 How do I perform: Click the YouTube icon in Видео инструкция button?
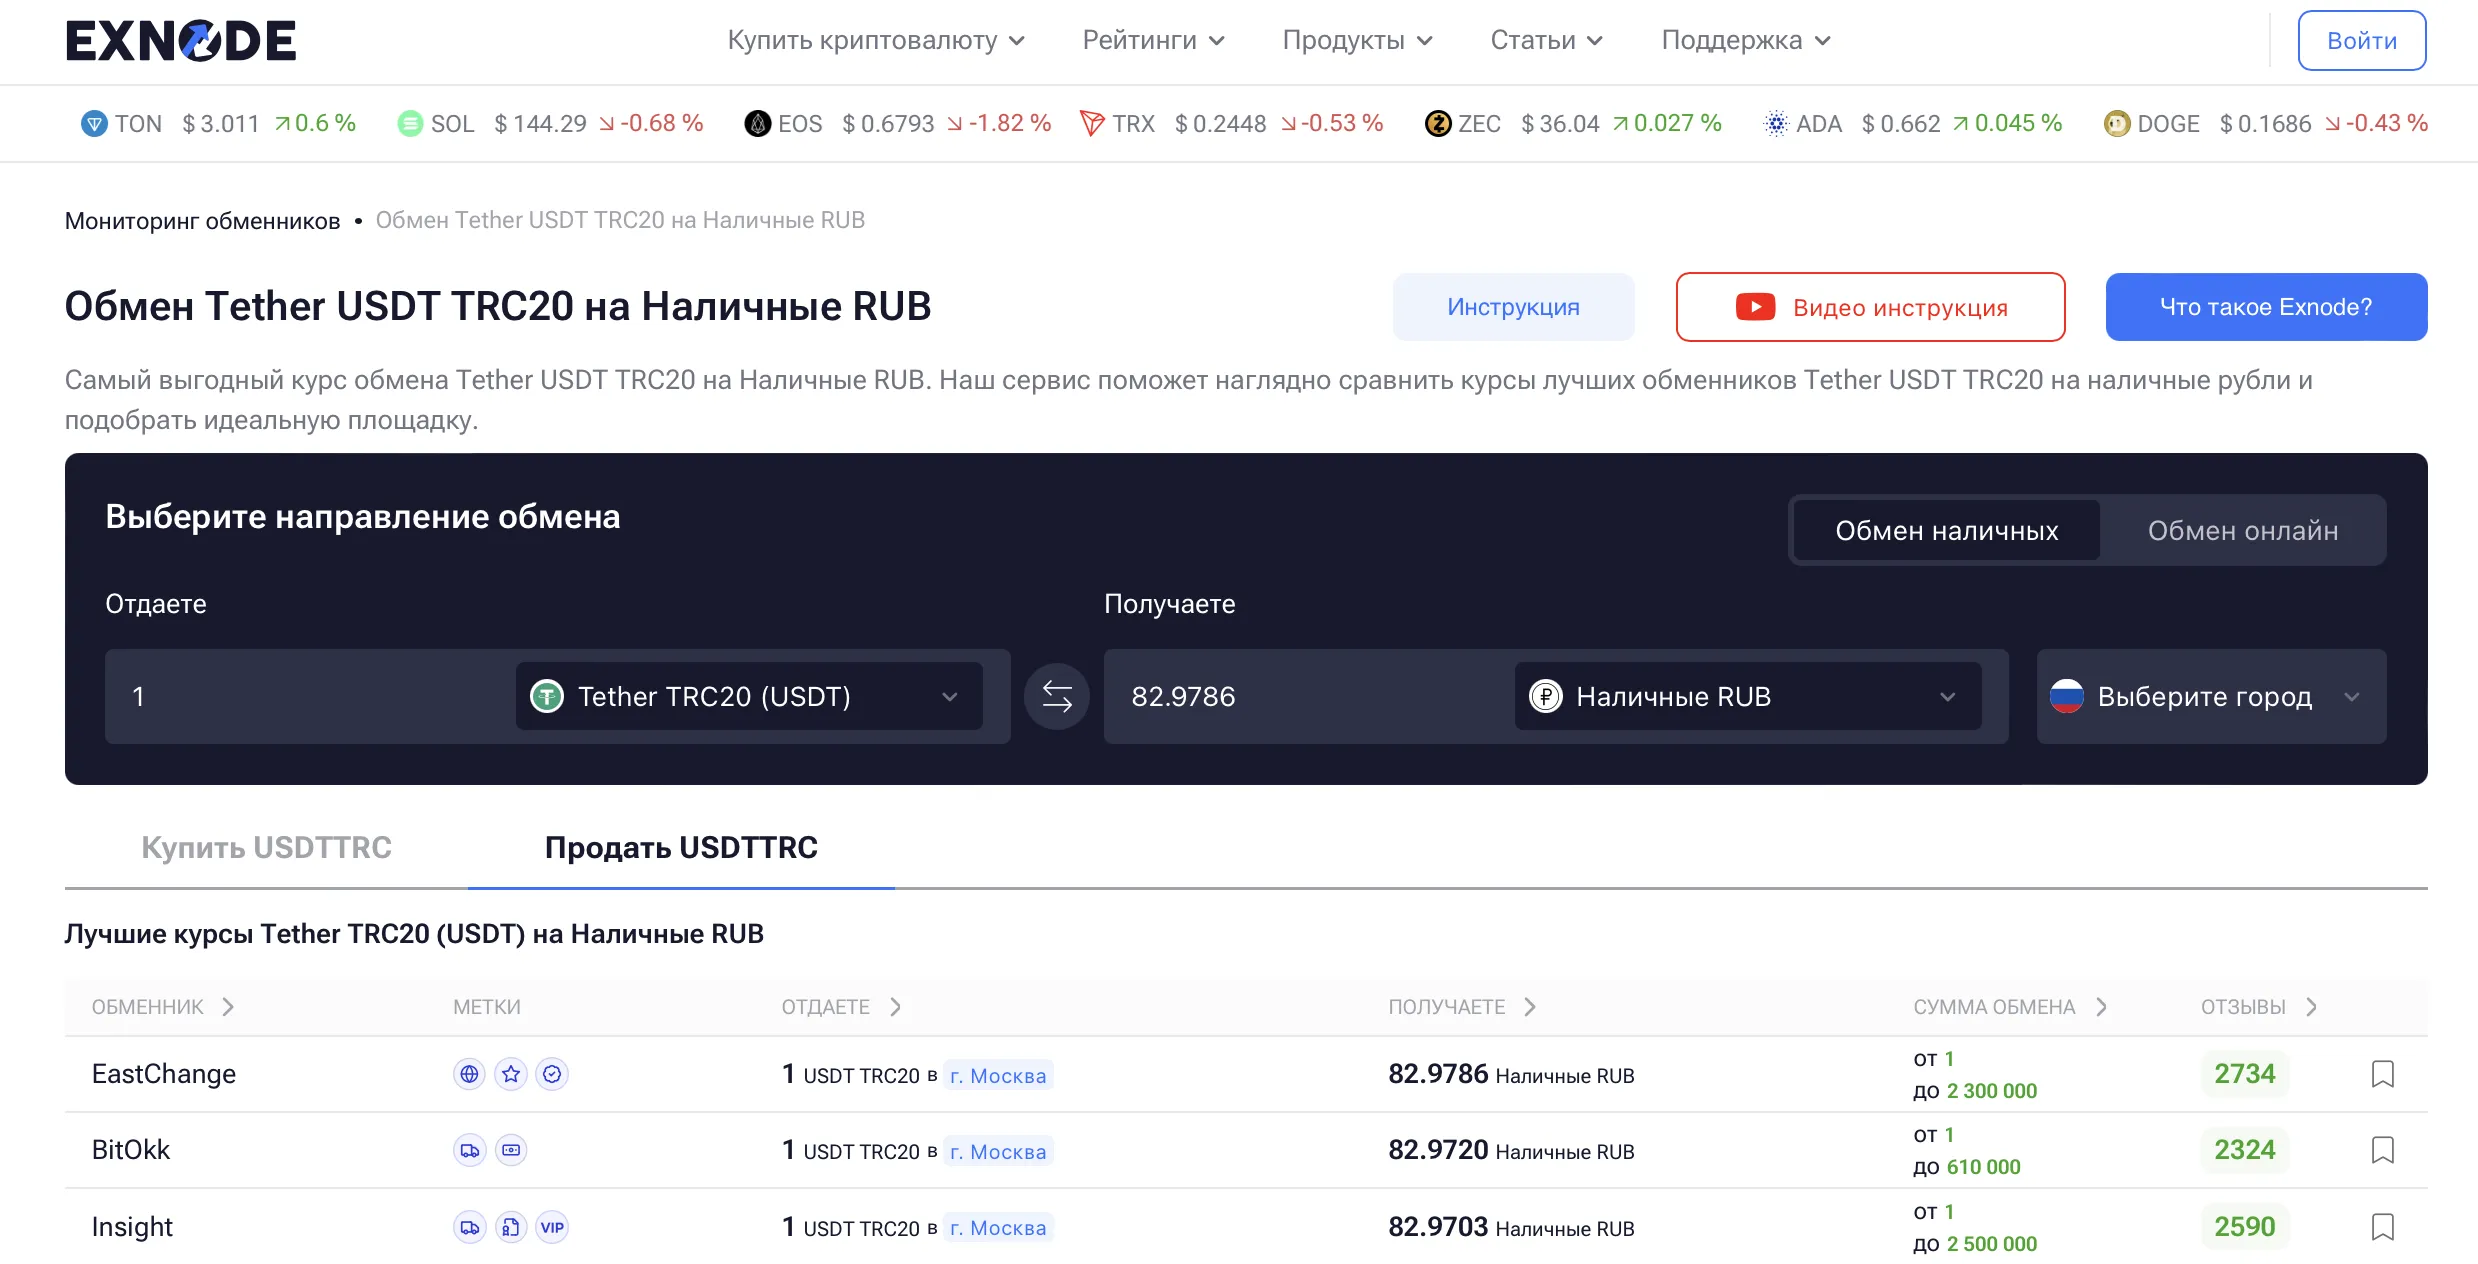1756,307
